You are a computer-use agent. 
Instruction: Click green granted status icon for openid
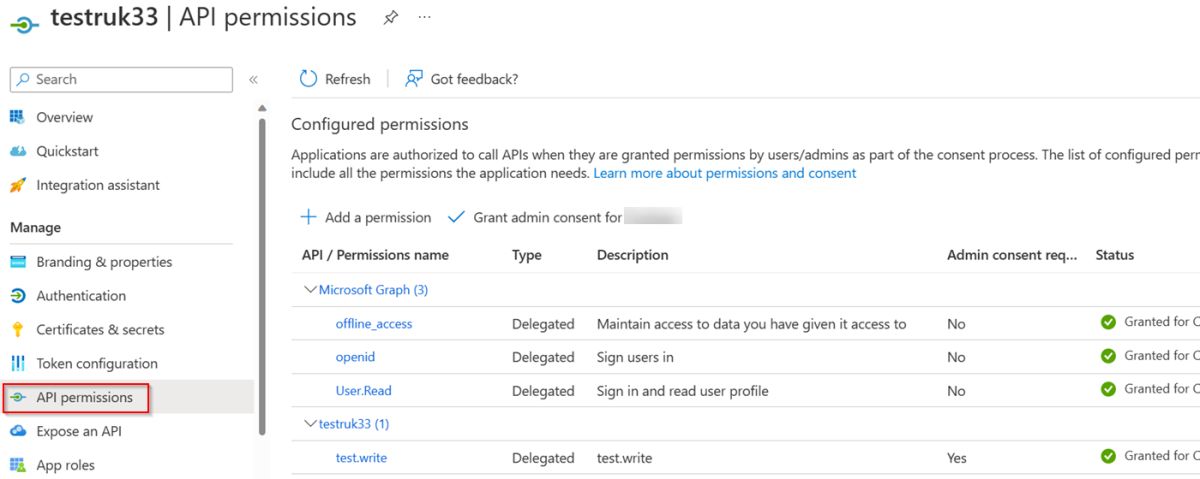pos(1108,356)
